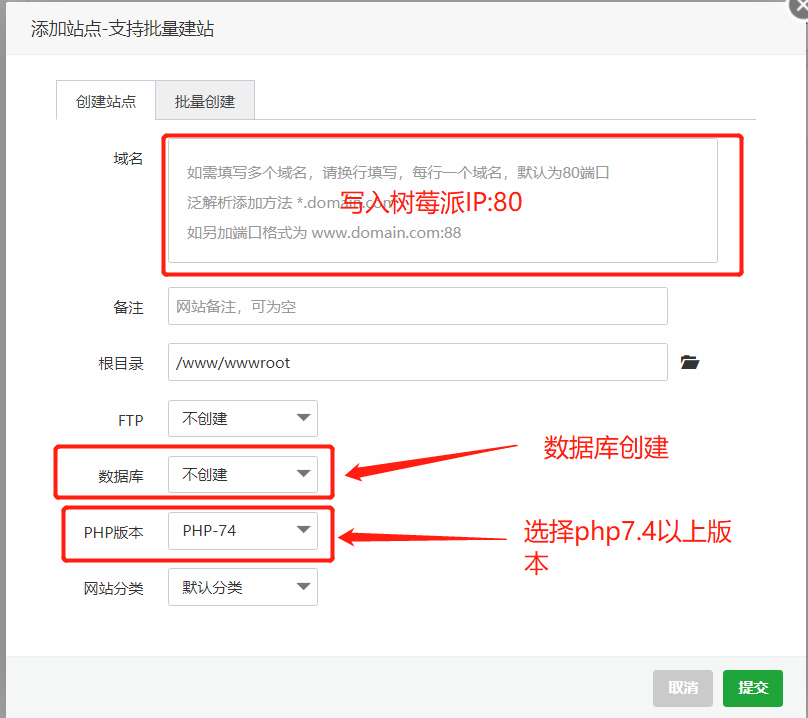Open the FTP 不创建 selector
This screenshot has width=808, height=718.
point(243,419)
